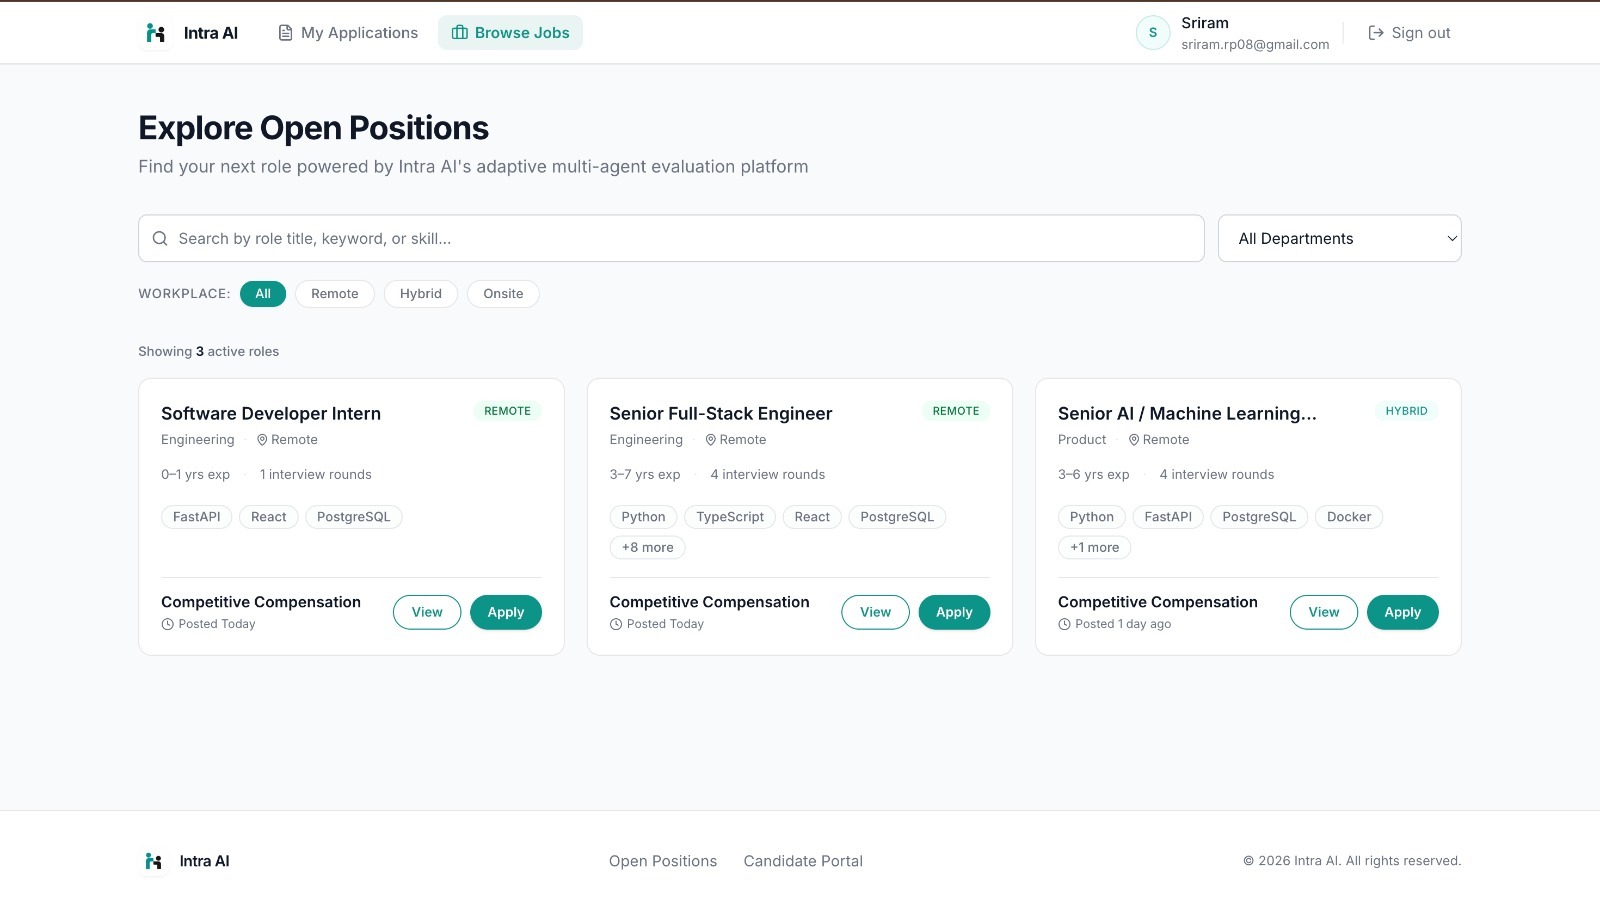
Task: Click the S user avatar circle
Action: pos(1153,33)
